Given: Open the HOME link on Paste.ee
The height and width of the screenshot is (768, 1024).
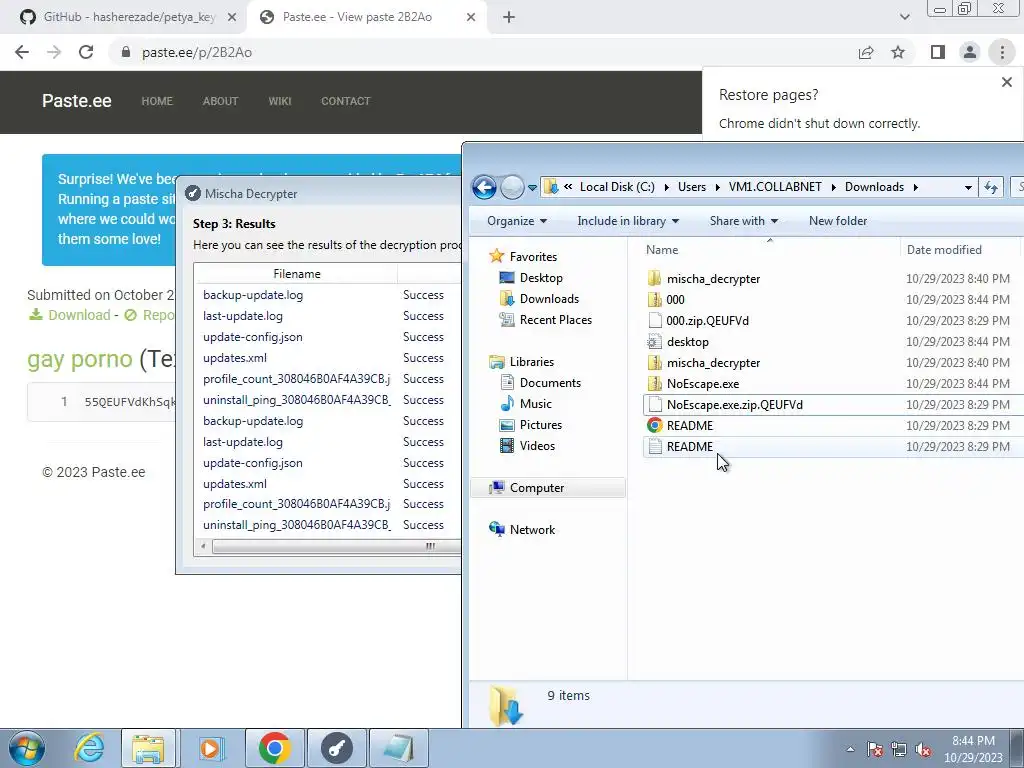Looking at the screenshot, I should [x=157, y=101].
